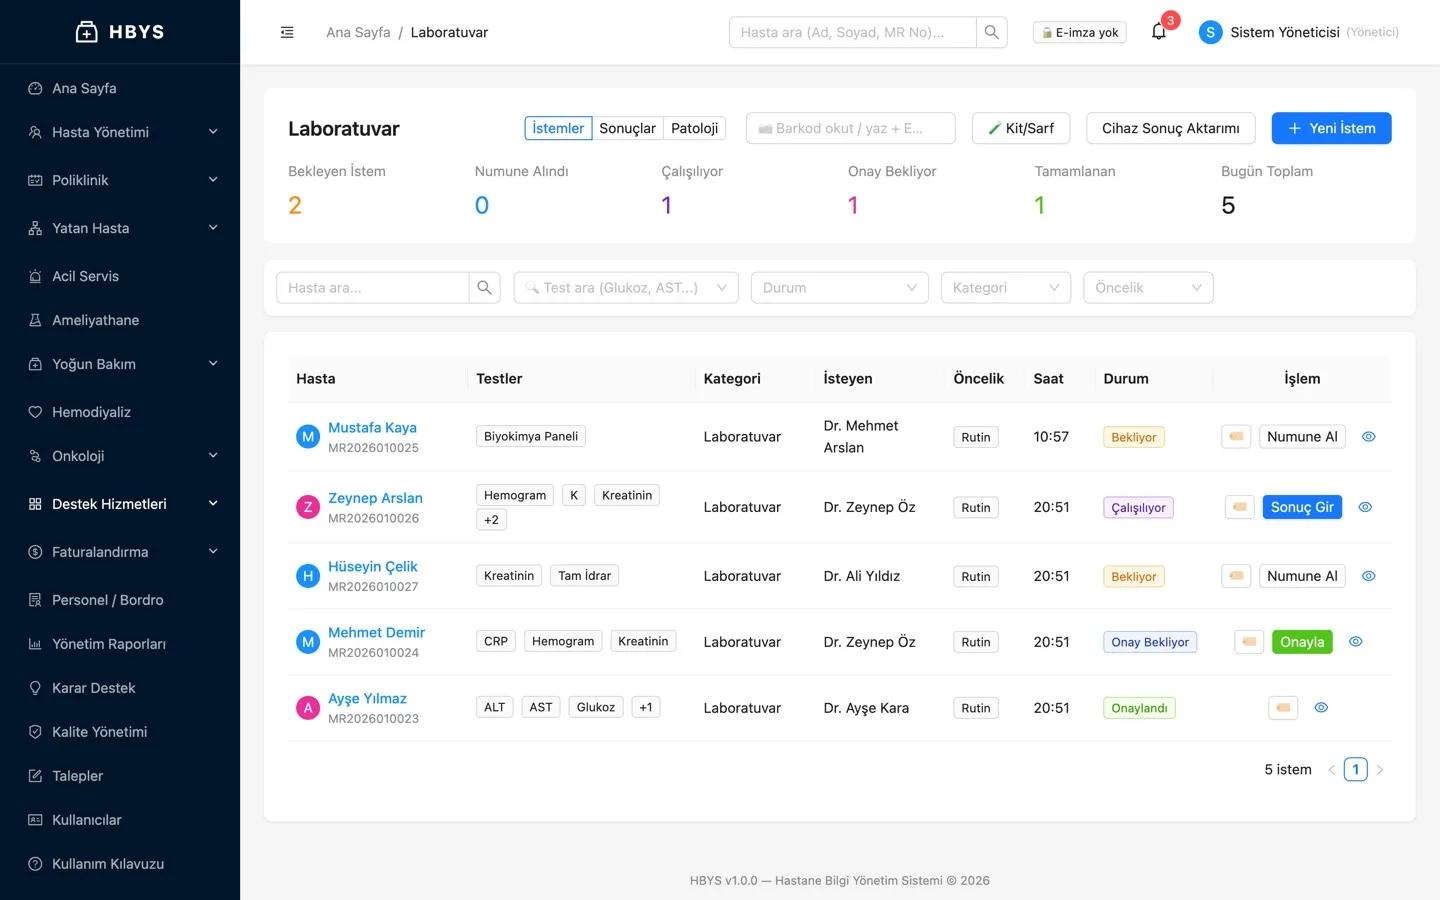Switch to Sonuçlar tab
The height and width of the screenshot is (900, 1440).
[627, 128]
